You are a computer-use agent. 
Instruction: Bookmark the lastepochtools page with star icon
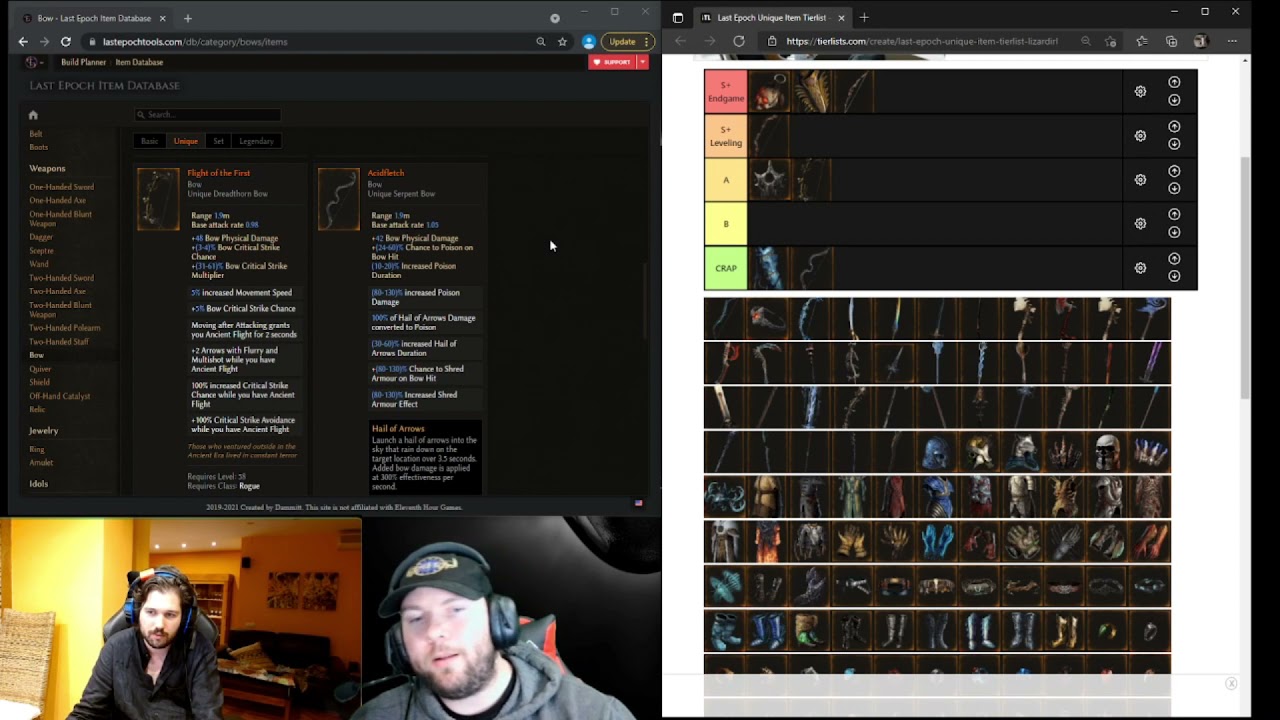[563, 42]
